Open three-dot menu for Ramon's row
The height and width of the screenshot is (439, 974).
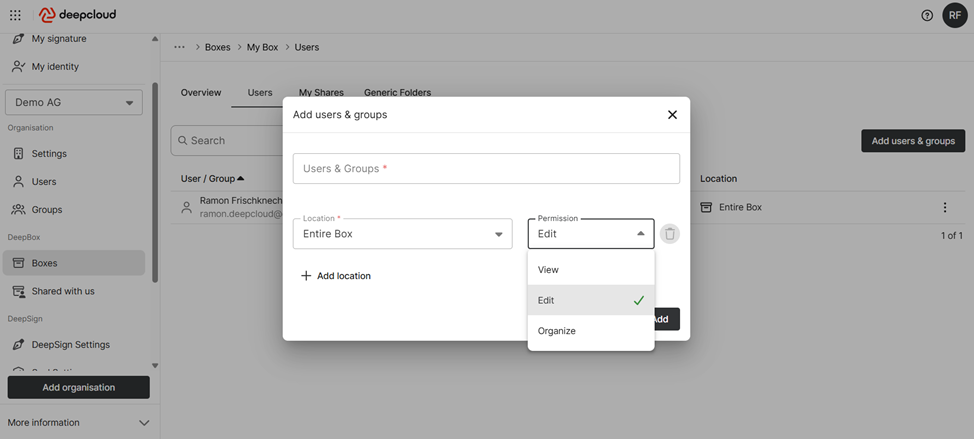(944, 207)
